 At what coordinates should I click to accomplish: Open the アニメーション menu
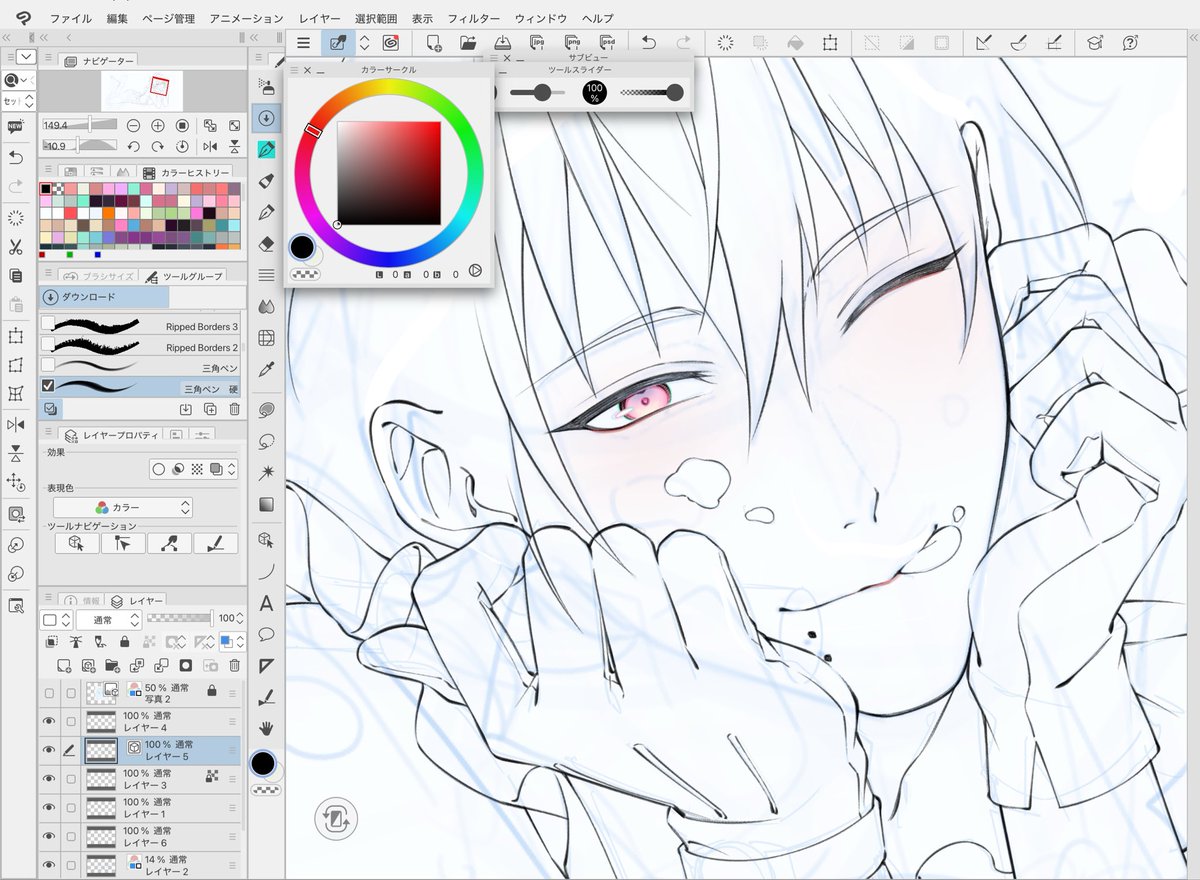click(246, 18)
